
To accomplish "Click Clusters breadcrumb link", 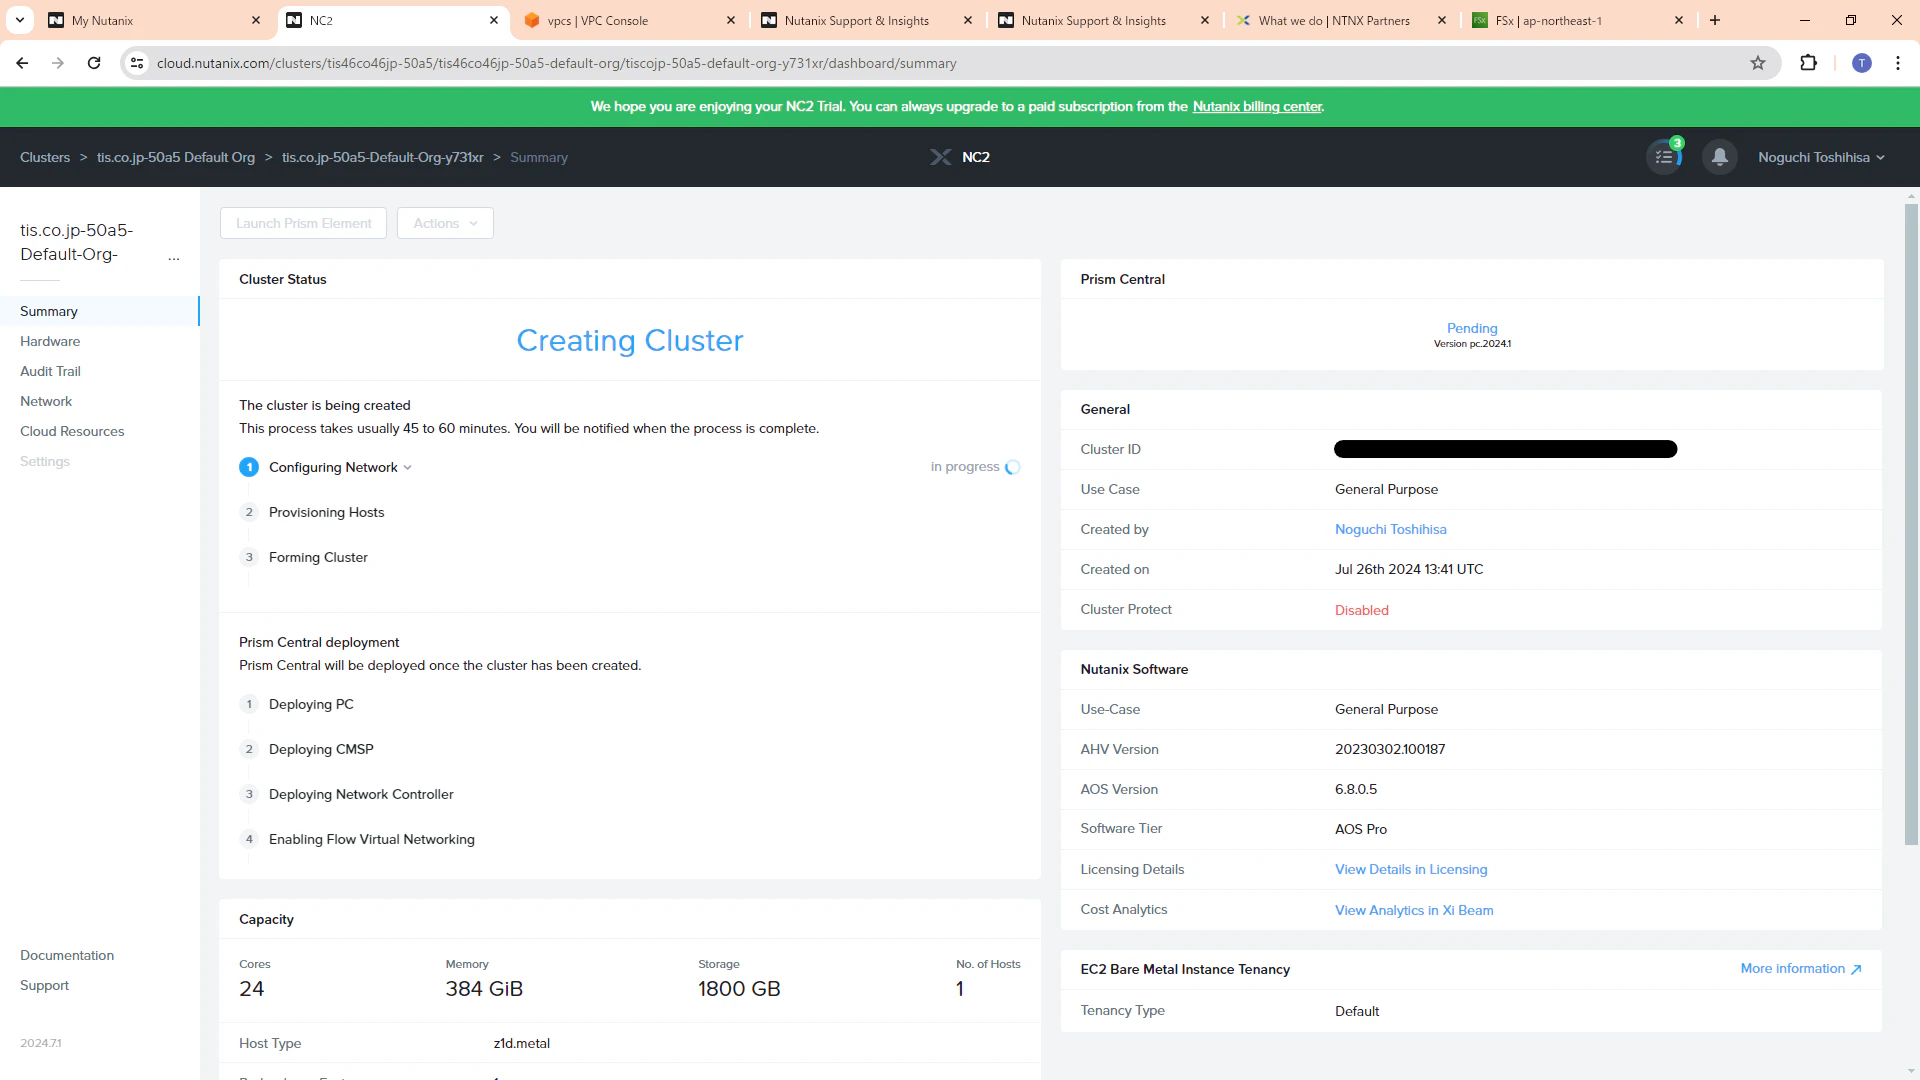I will [45, 157].
